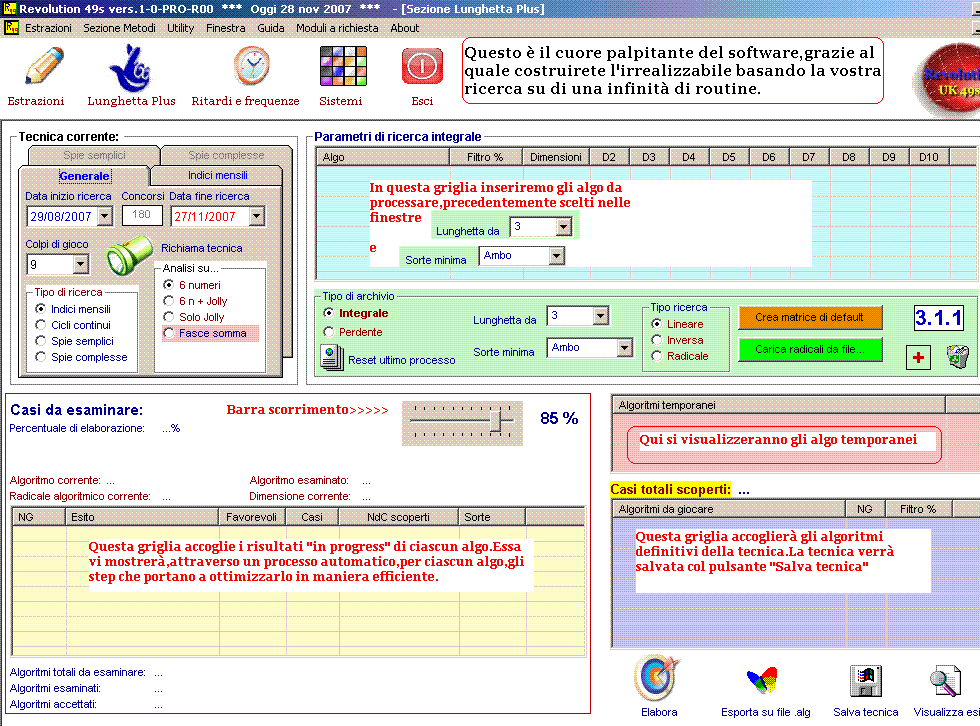Choose Fasce somma radio option
Screen dimensions: 980x726
coord(168,333)
